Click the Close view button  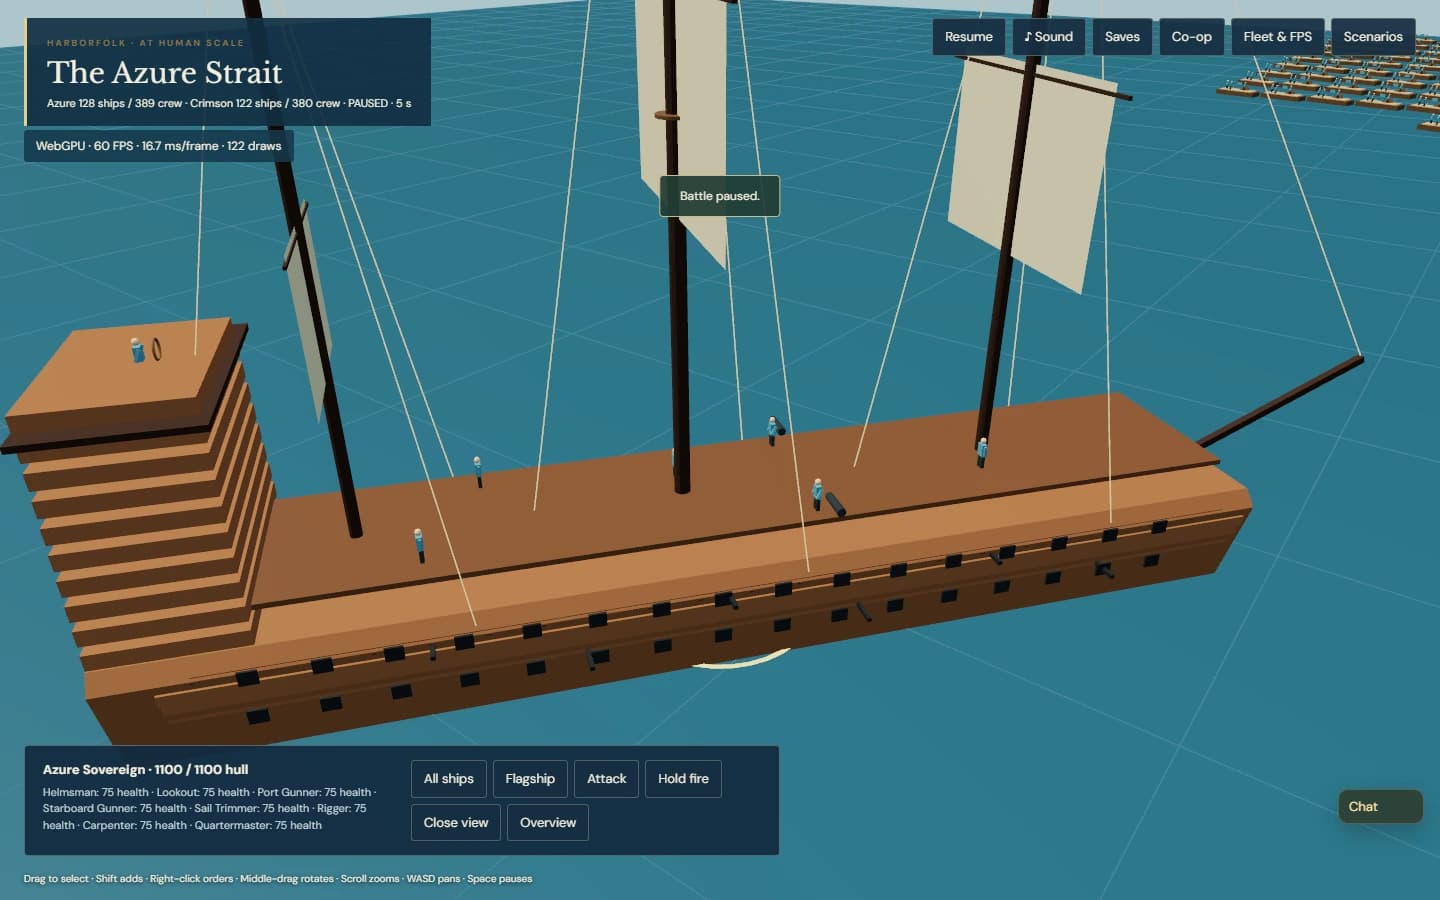(455, 823)
